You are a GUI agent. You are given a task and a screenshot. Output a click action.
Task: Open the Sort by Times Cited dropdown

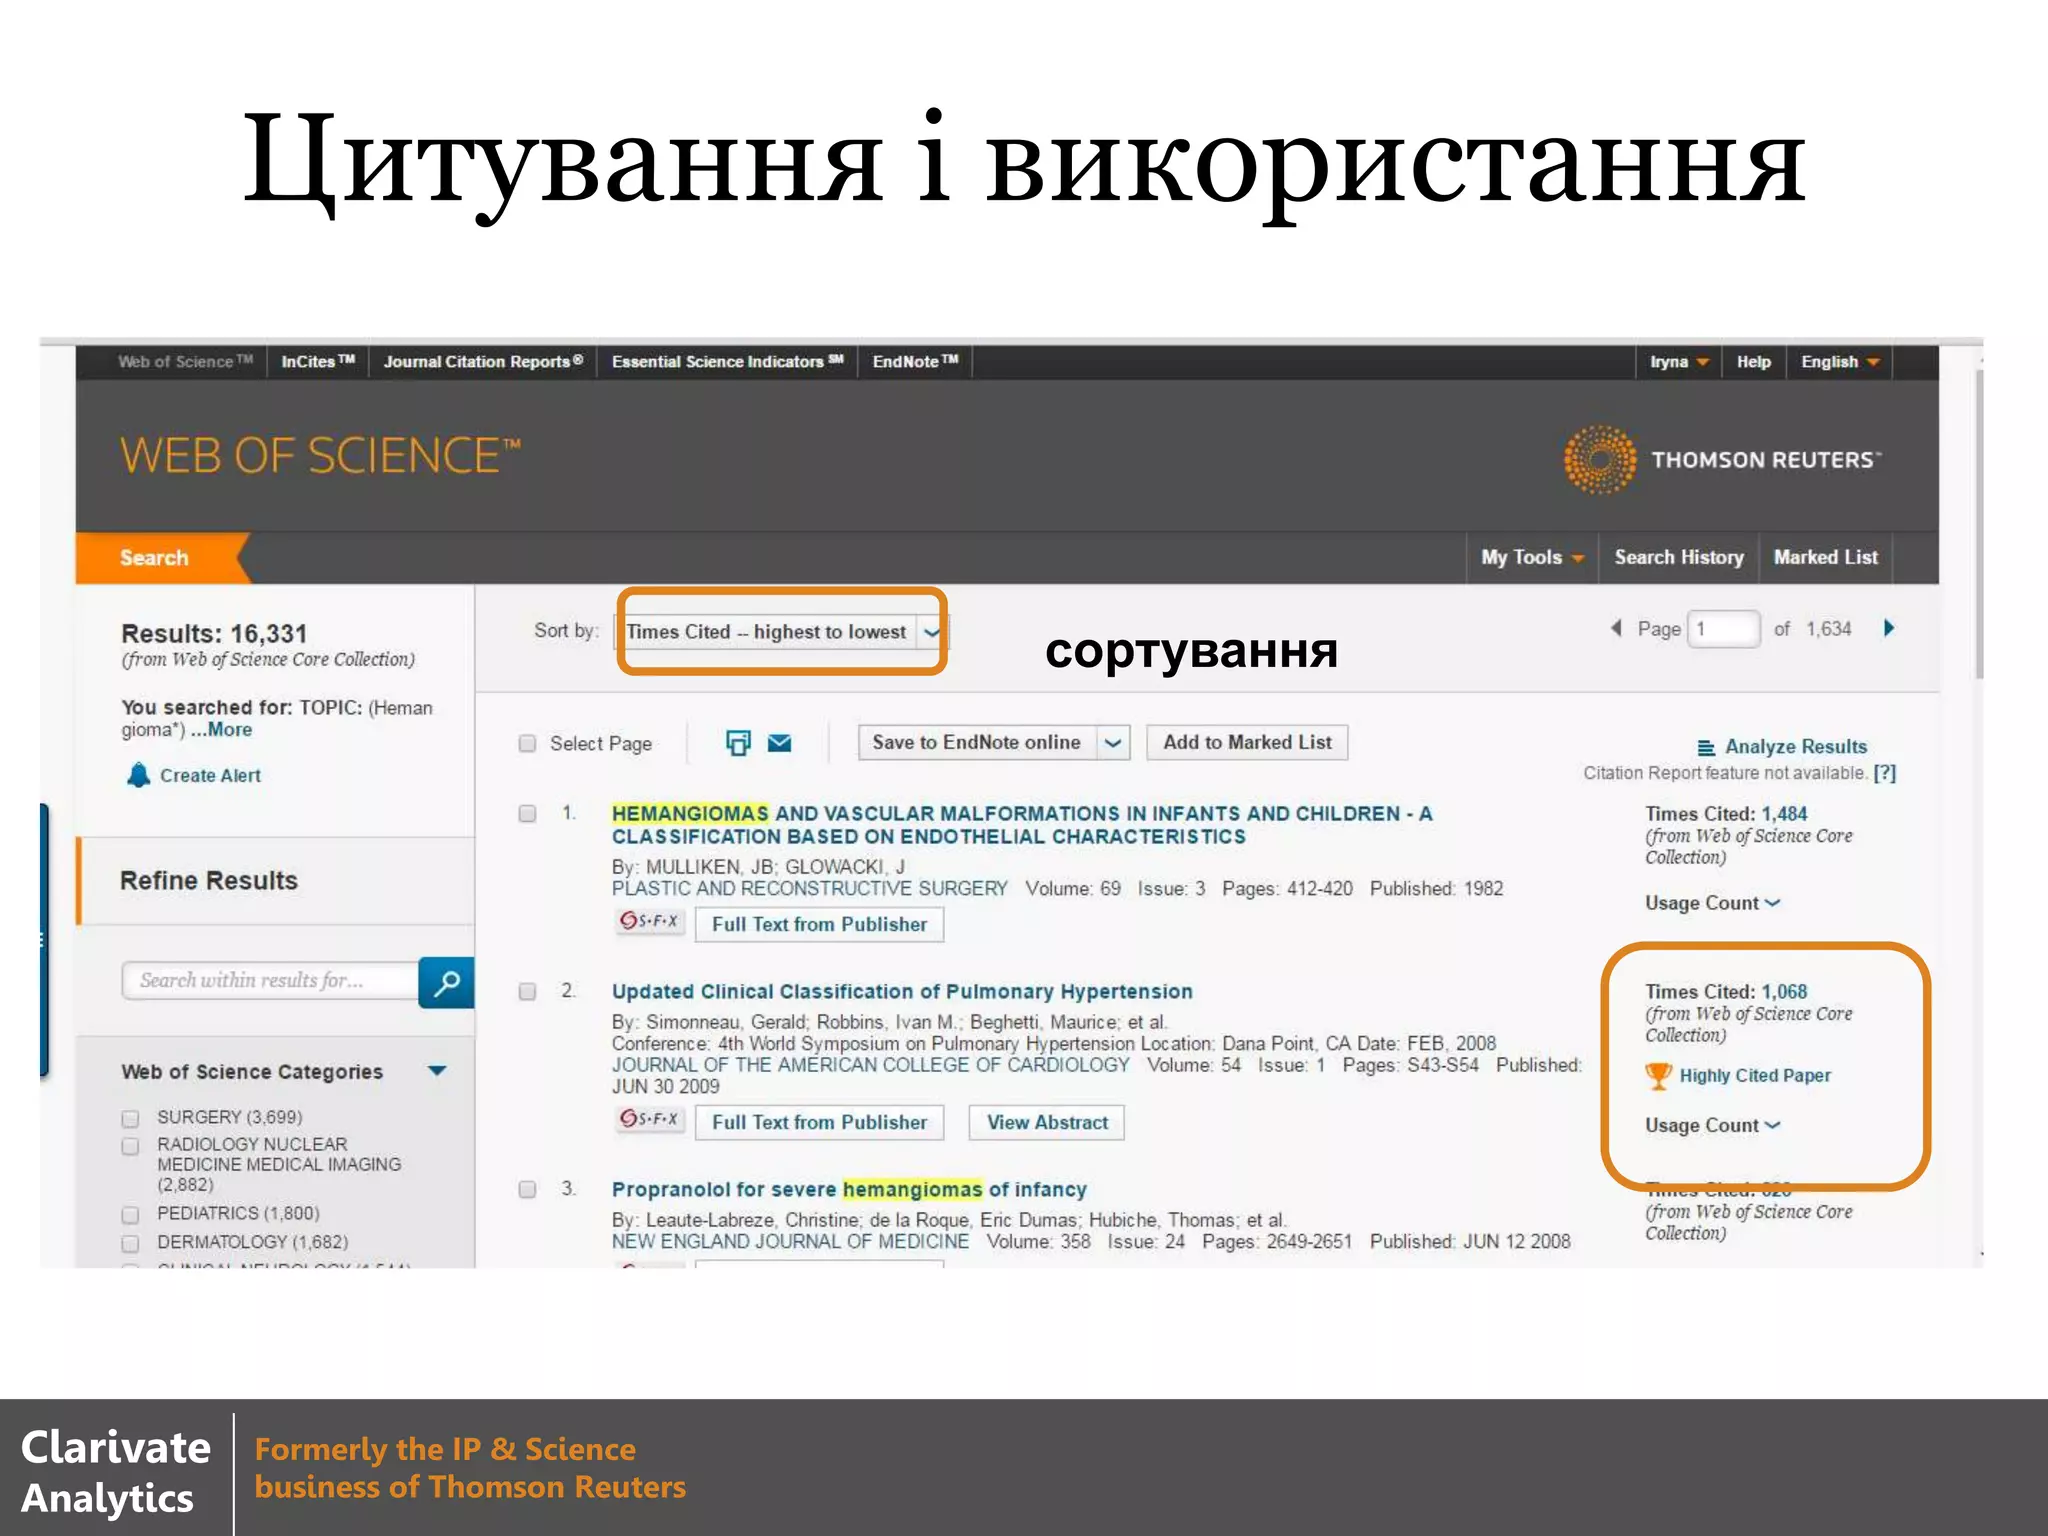click(781, 632)
